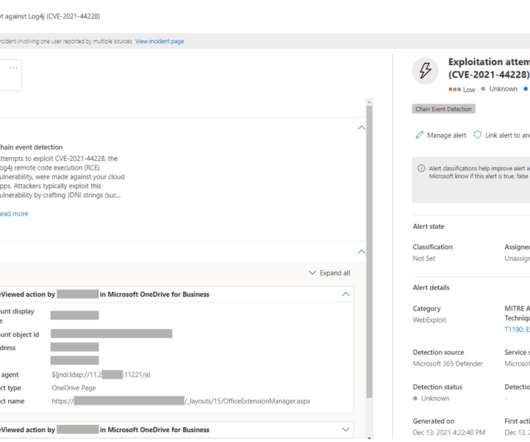This screenshot has width=530, height=442.
Task: Click the alert classification info icon
Action: tap(421, 168)
